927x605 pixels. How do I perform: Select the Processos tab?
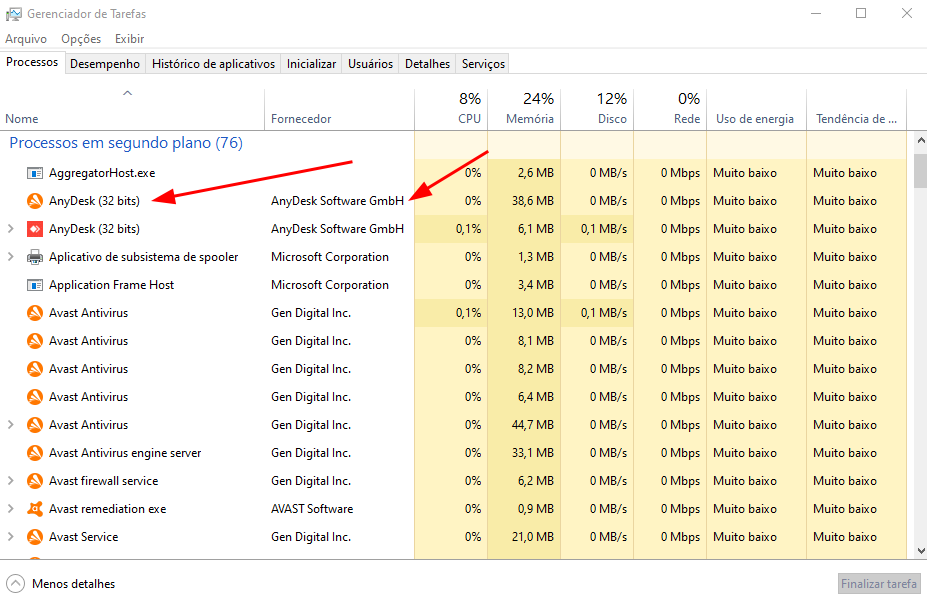click(32, 62)
